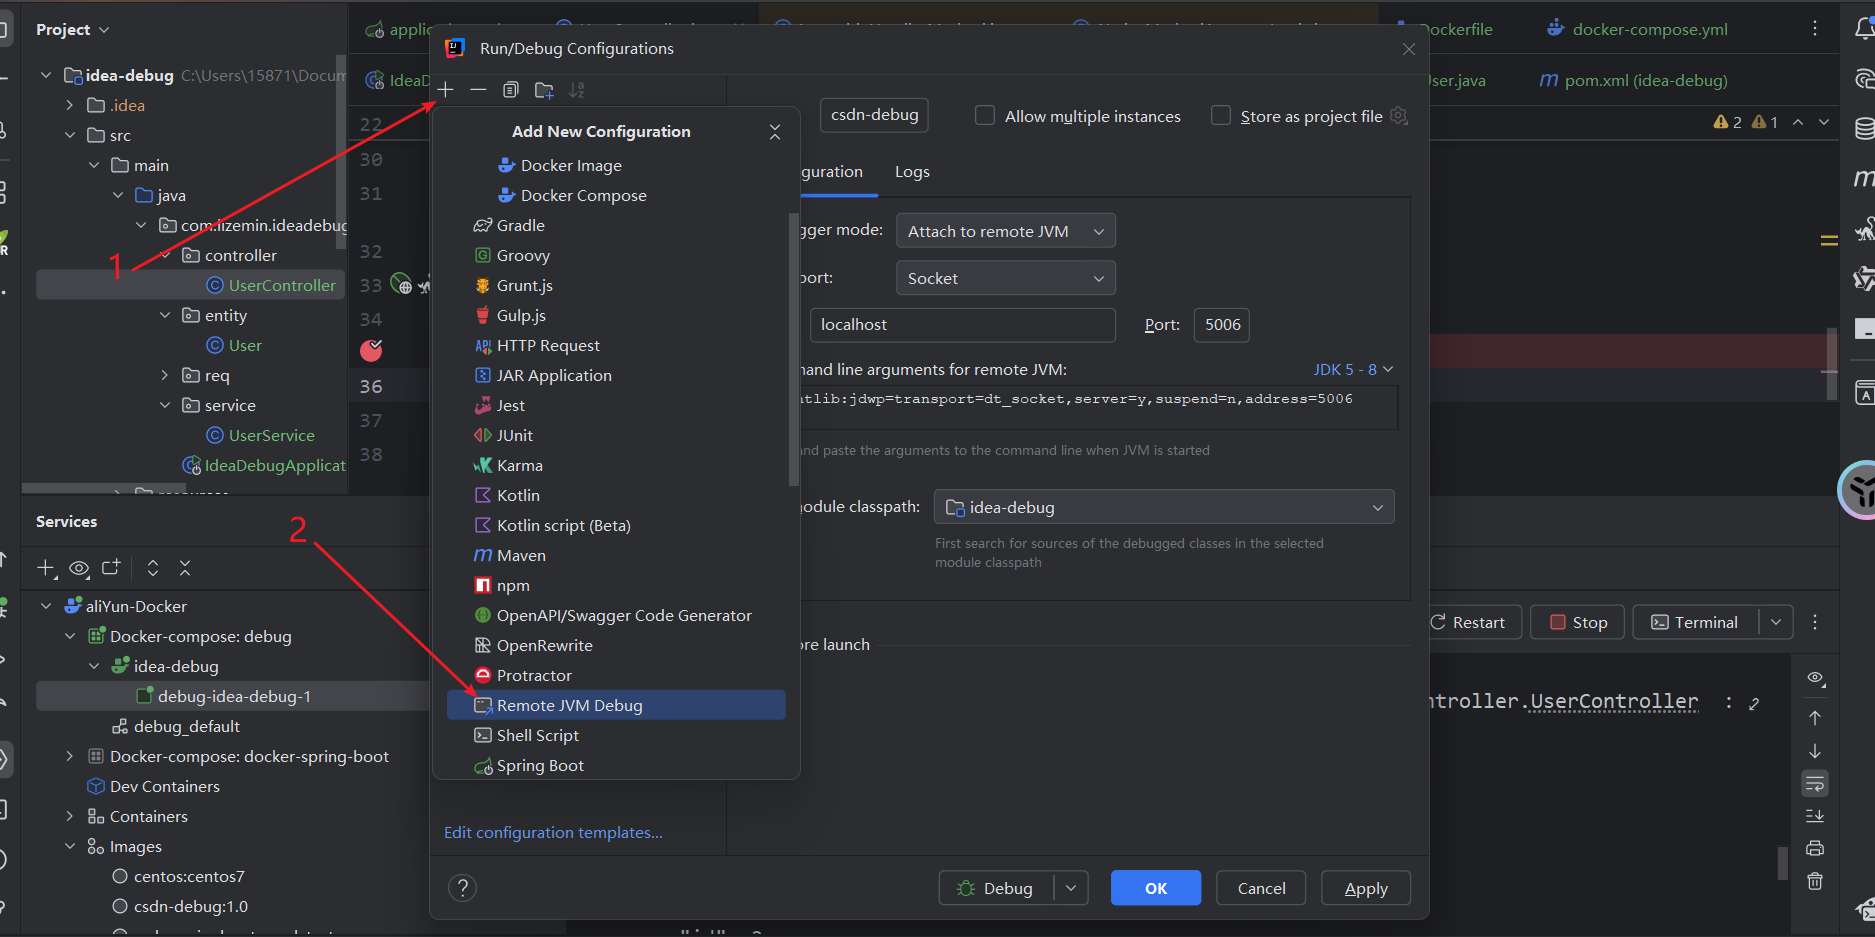Click the soft-wrap icon in console sidebar
This screenshot has height=937, width=1875.
pyautogui.click(x=1815, y=783)
